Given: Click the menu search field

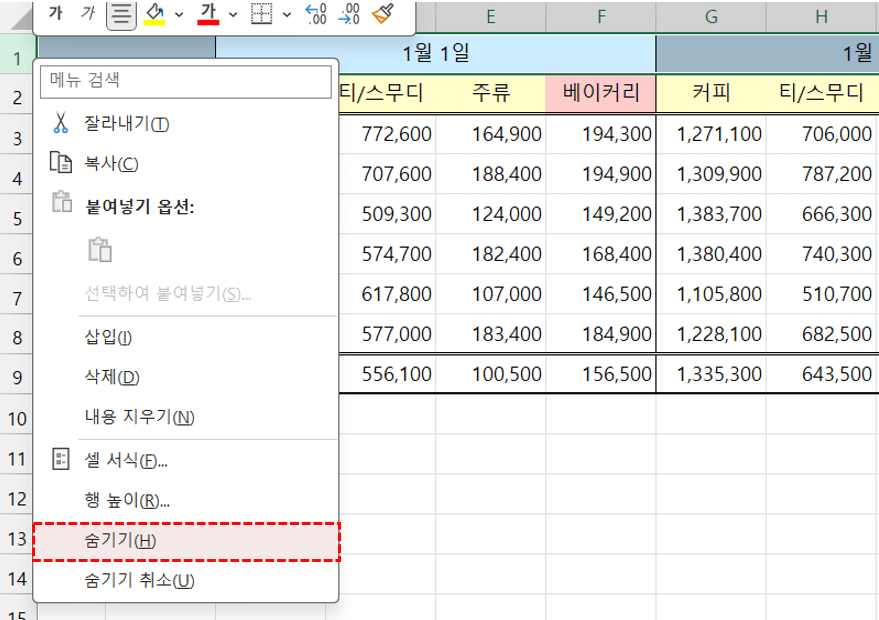Looking at the screenshot, I should [x=185, y=81].
